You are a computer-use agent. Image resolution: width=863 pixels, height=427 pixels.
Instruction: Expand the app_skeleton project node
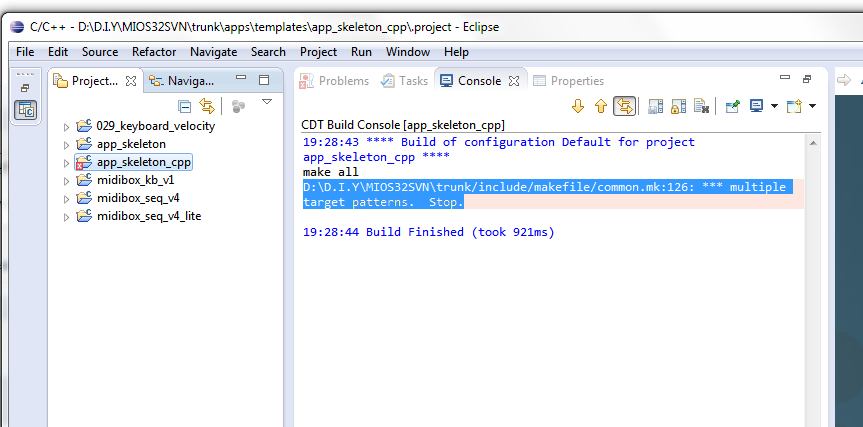[67, 145]
